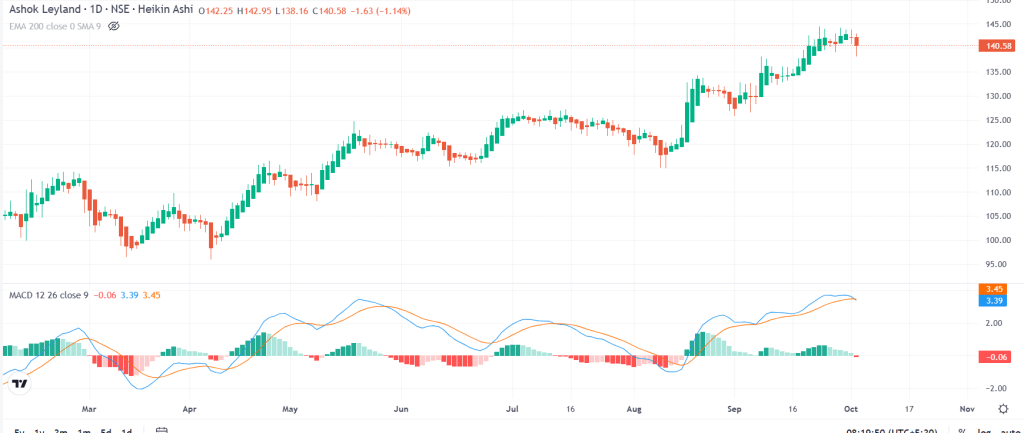Click the red 140.58 current price label
This screenshot has width=1024, height=433.
coord(1000,45)
